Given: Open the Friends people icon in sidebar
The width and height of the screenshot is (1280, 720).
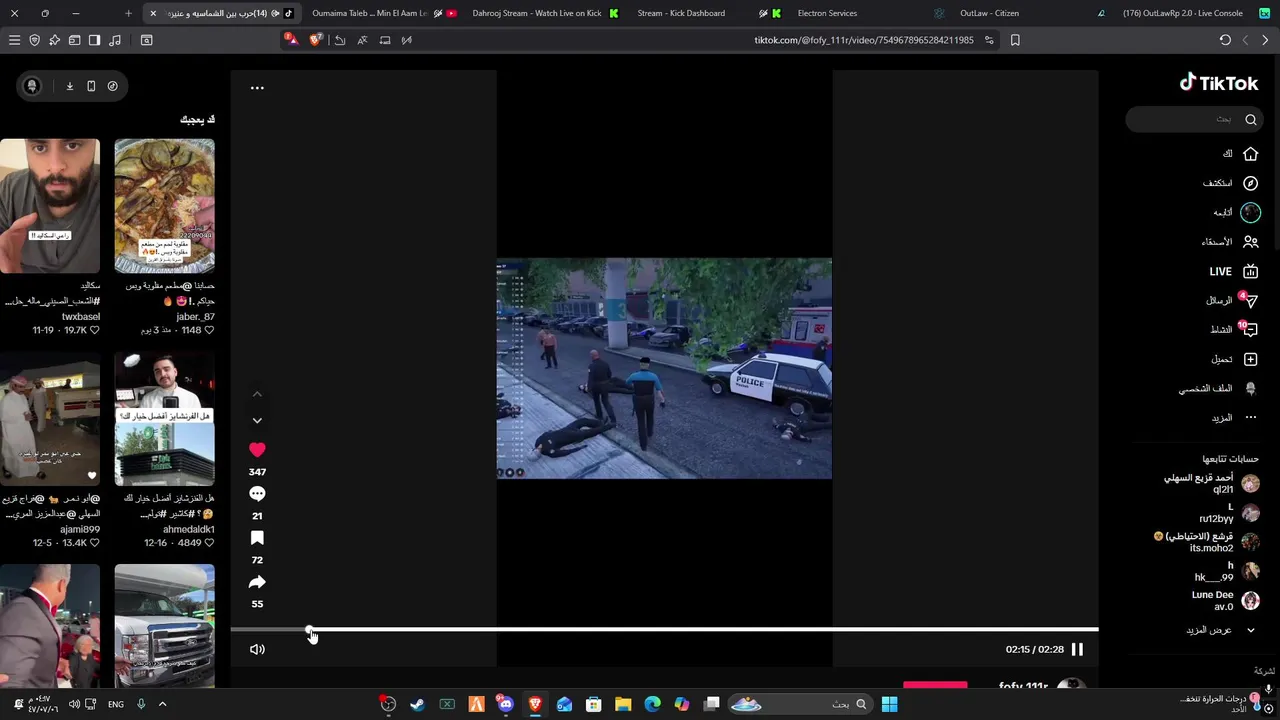Looking at the screenshot, I should click(1250, 242).
